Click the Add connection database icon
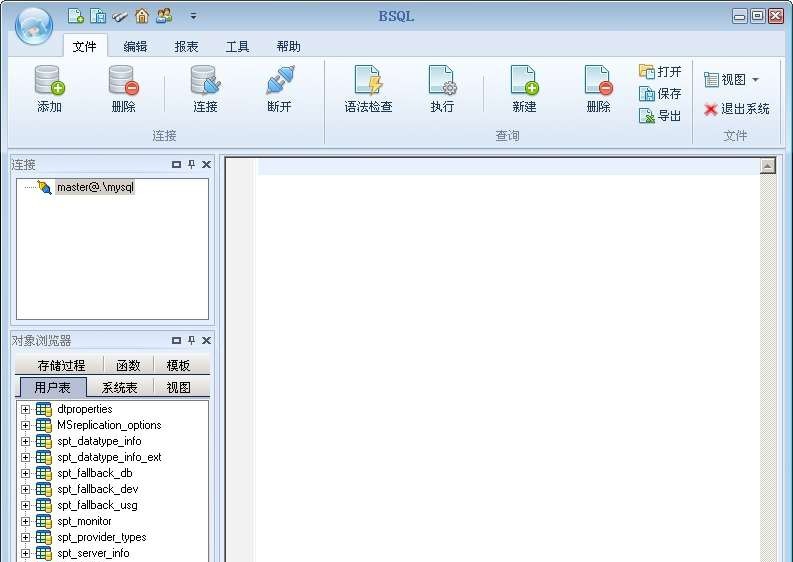Image resolution: width=793 pixels, height=562 pixels. point(50,80)
